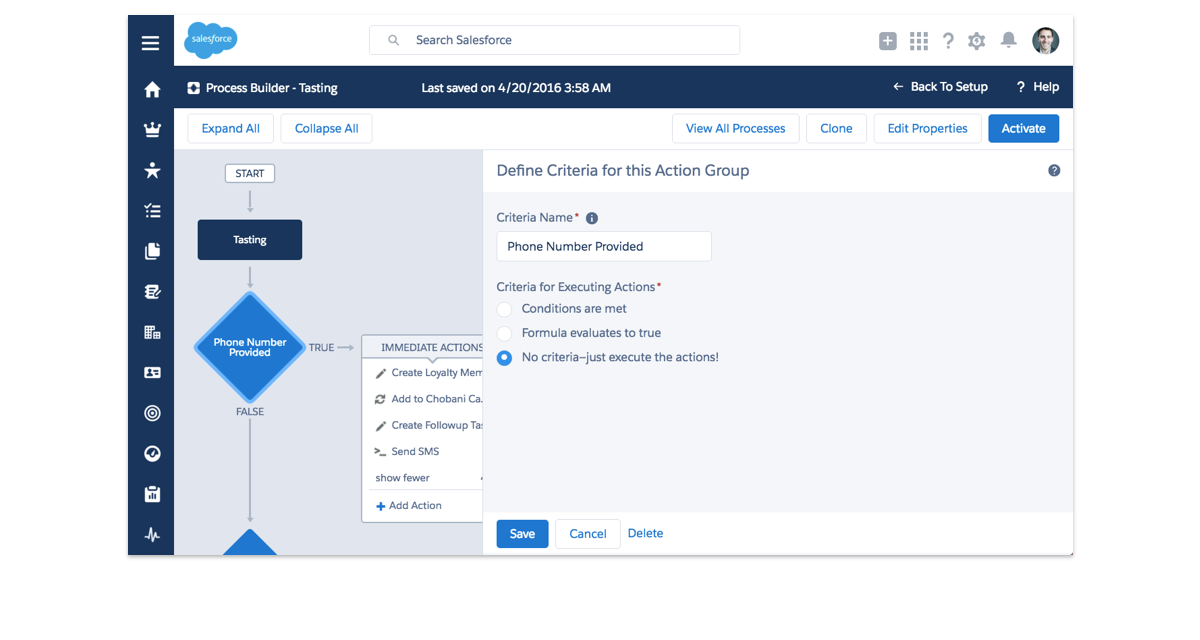This screenshot has height=640, width=1200.
Task: Select 'Conditions are met' radio option
Action: pyautogui.click(x=504, y=309)
